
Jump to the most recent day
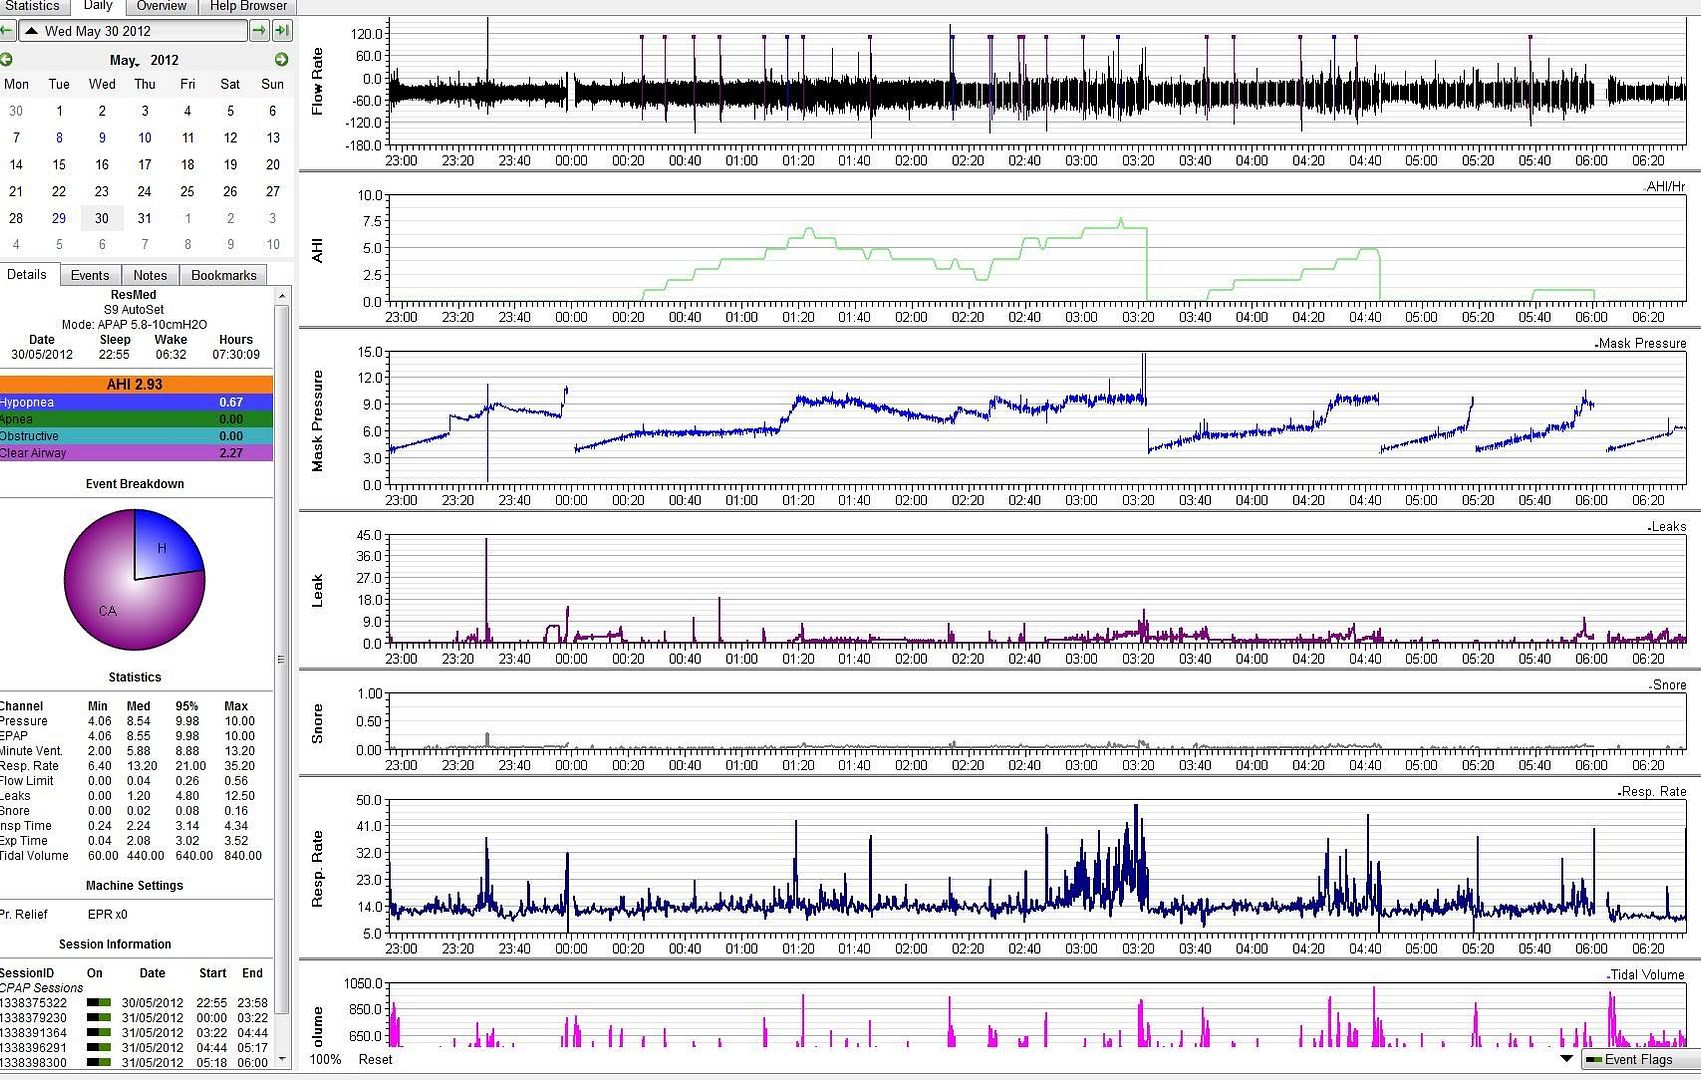283,31
